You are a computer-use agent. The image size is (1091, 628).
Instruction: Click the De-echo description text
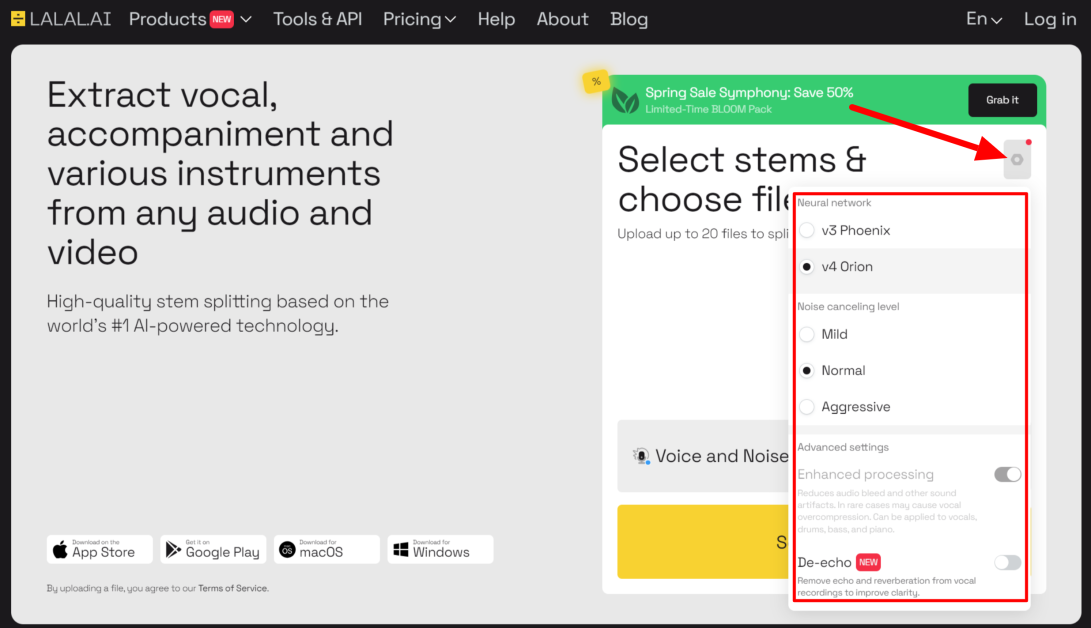[886, 586]
